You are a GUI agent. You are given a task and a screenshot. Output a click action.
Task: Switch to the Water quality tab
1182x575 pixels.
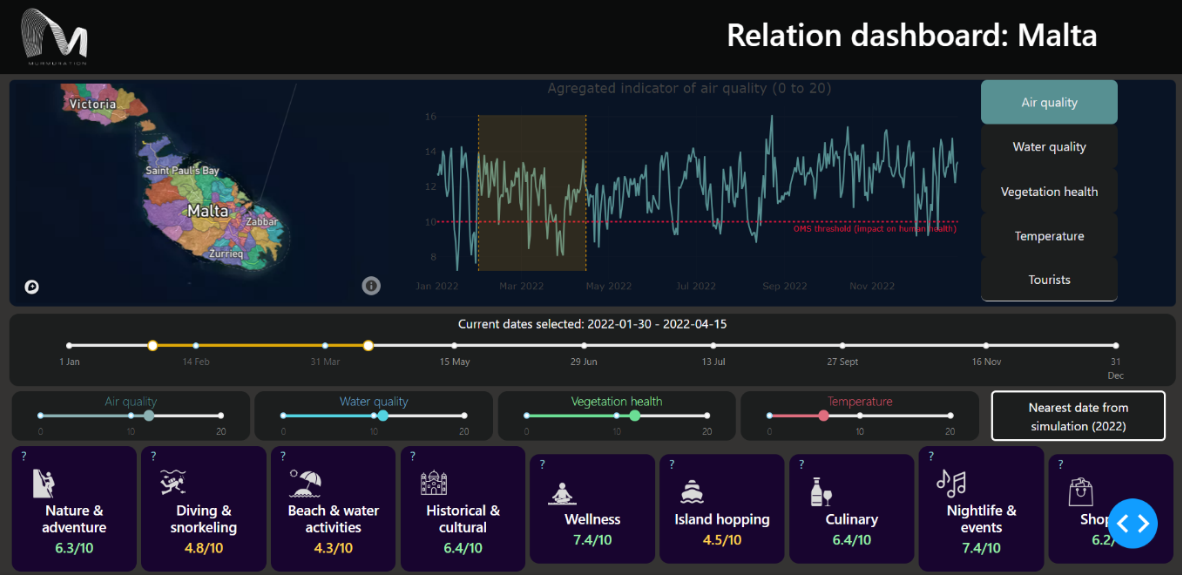[x=1049, y=147]
